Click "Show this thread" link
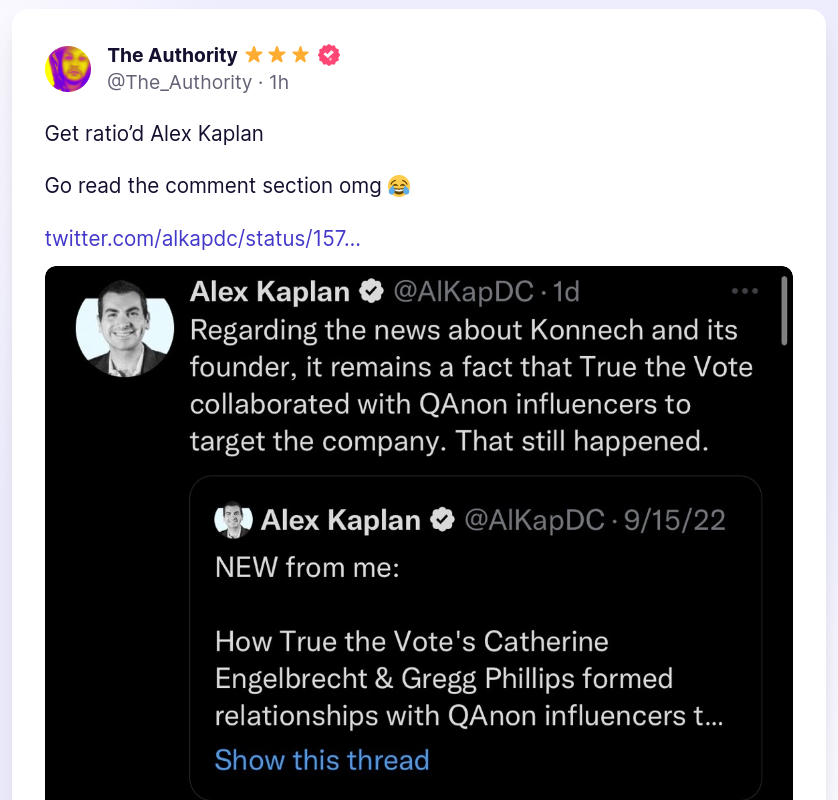The image size is (838, 800). click(x=322, y=760)
